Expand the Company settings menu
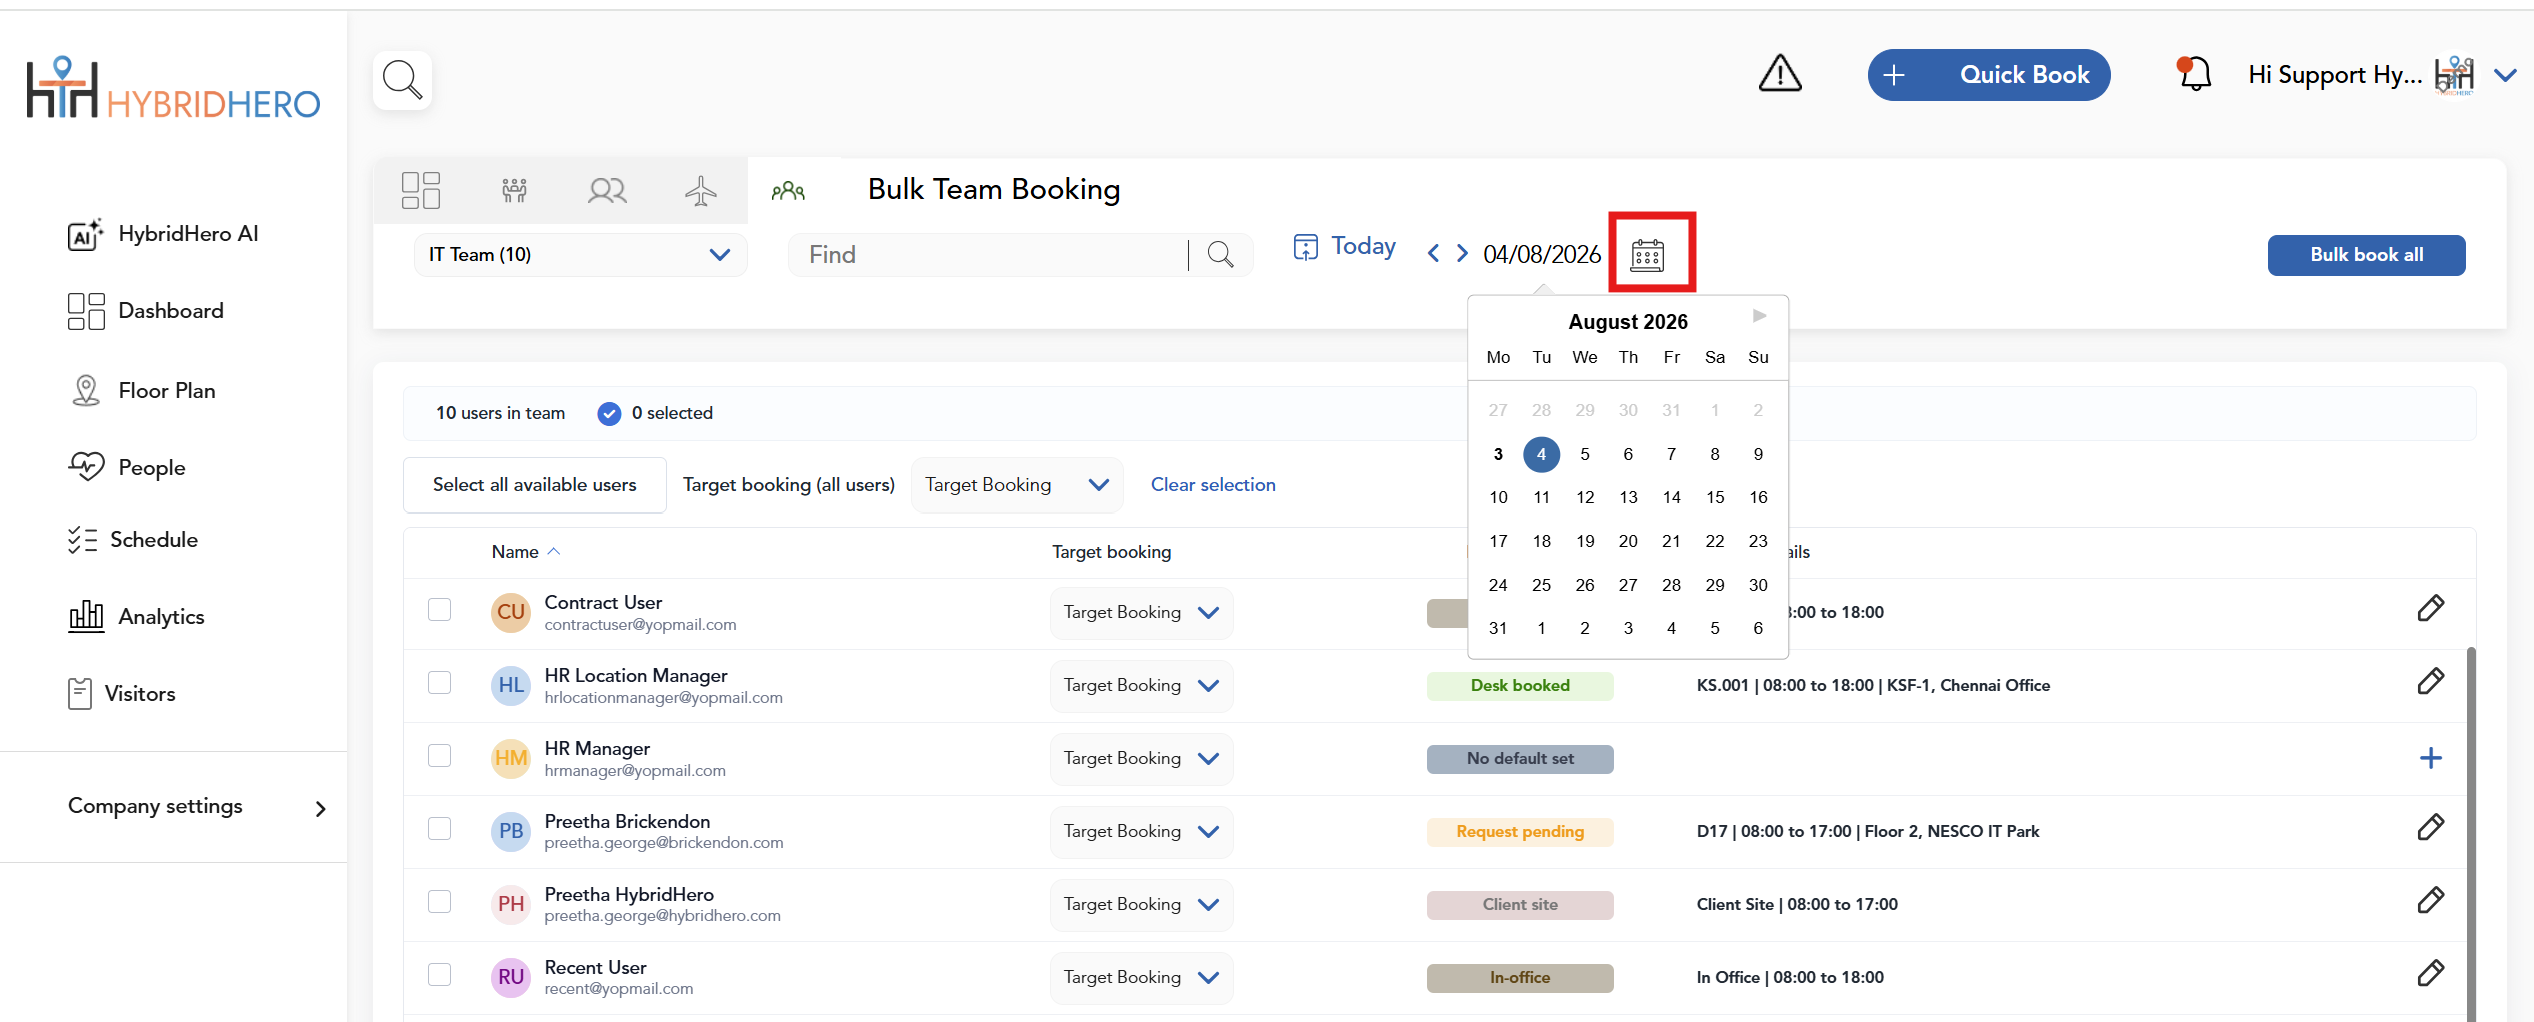2534x1022 pixels. tap(197, 807)
